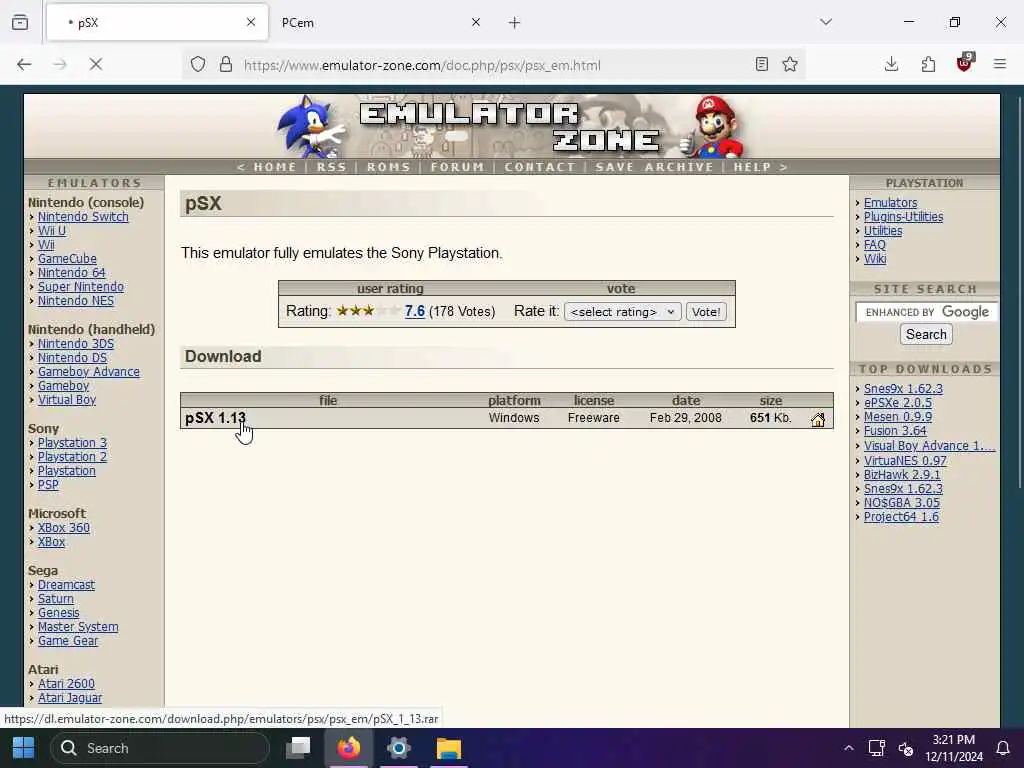
Task: Open File Explorer from the taskbar
Action: click(x=449, y=748)
